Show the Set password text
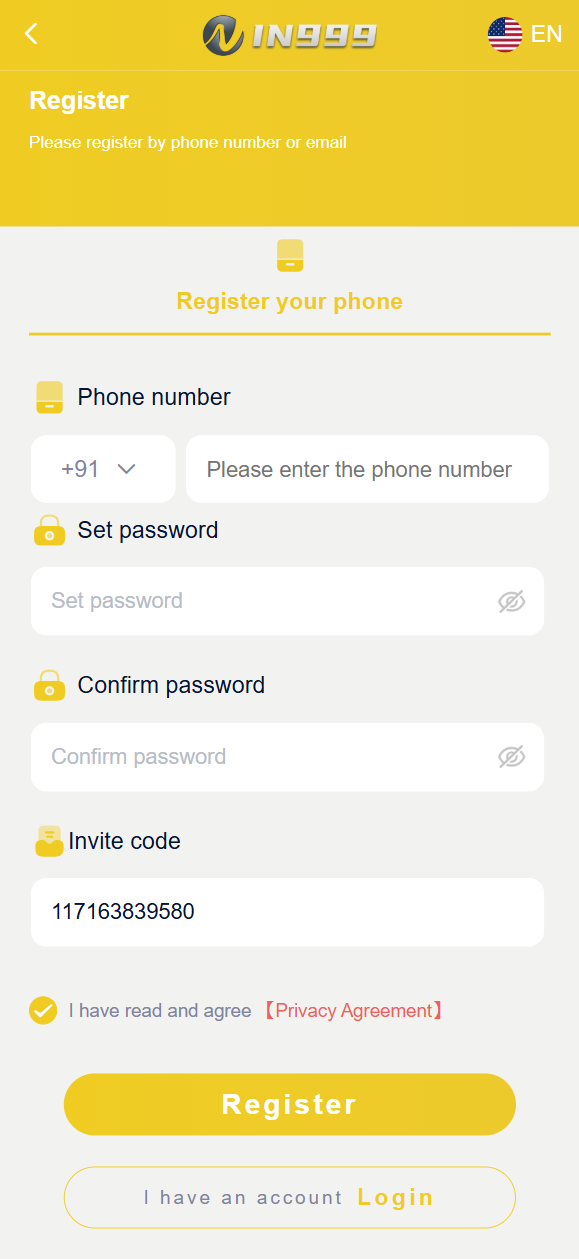The height and width of the screenshot is (1259, 579). (x=511, y=601)
